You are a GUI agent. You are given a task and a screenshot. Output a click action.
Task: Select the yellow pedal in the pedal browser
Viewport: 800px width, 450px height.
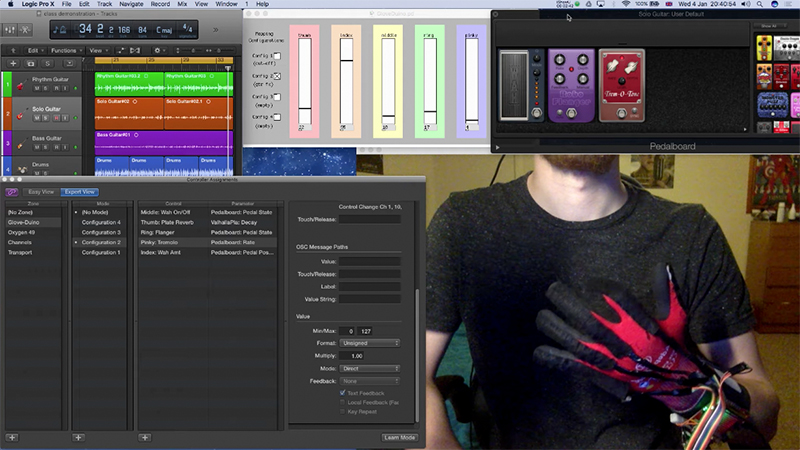click(x=764, y=48)
